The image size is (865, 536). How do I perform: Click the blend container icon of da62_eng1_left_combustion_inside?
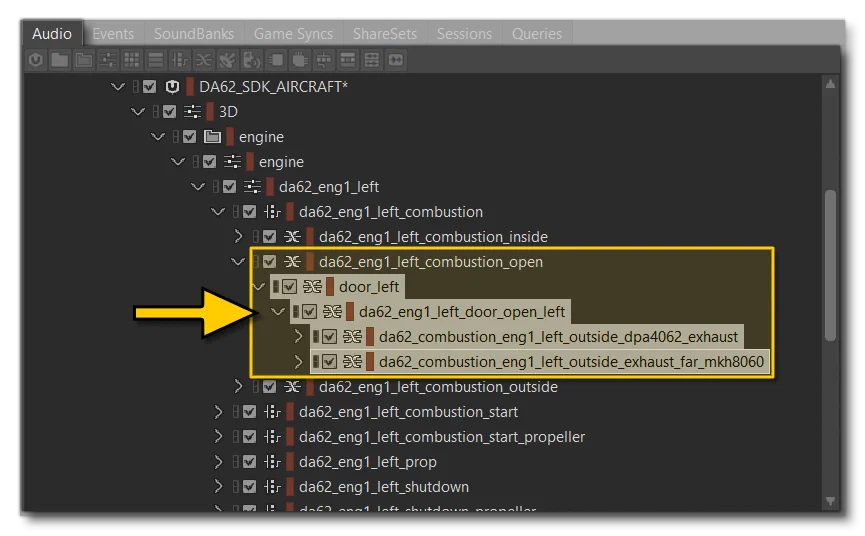click(292, 237)
